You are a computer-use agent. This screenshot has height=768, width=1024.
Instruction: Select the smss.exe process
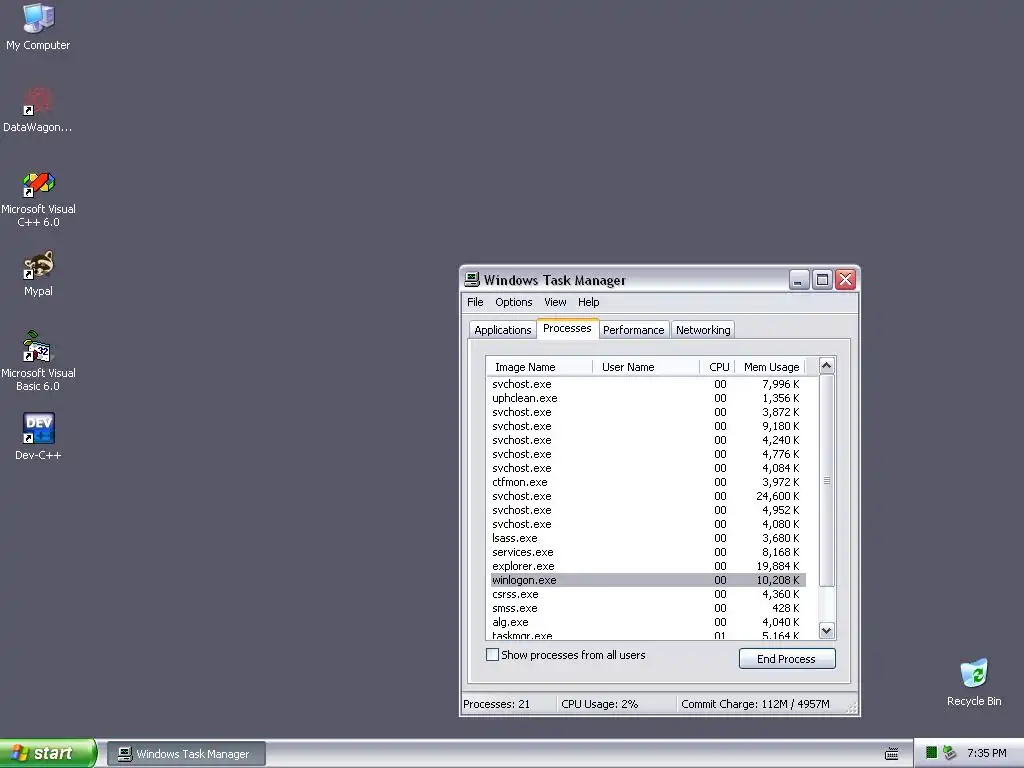648,608
